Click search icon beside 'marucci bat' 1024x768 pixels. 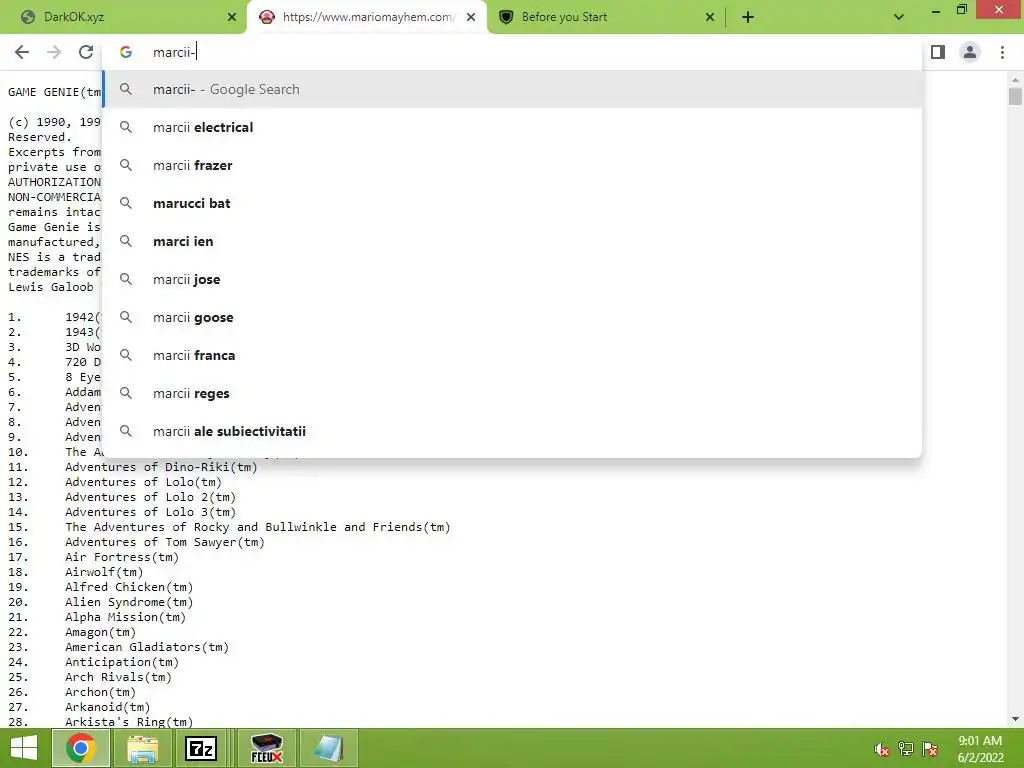[x=126, y=203]
